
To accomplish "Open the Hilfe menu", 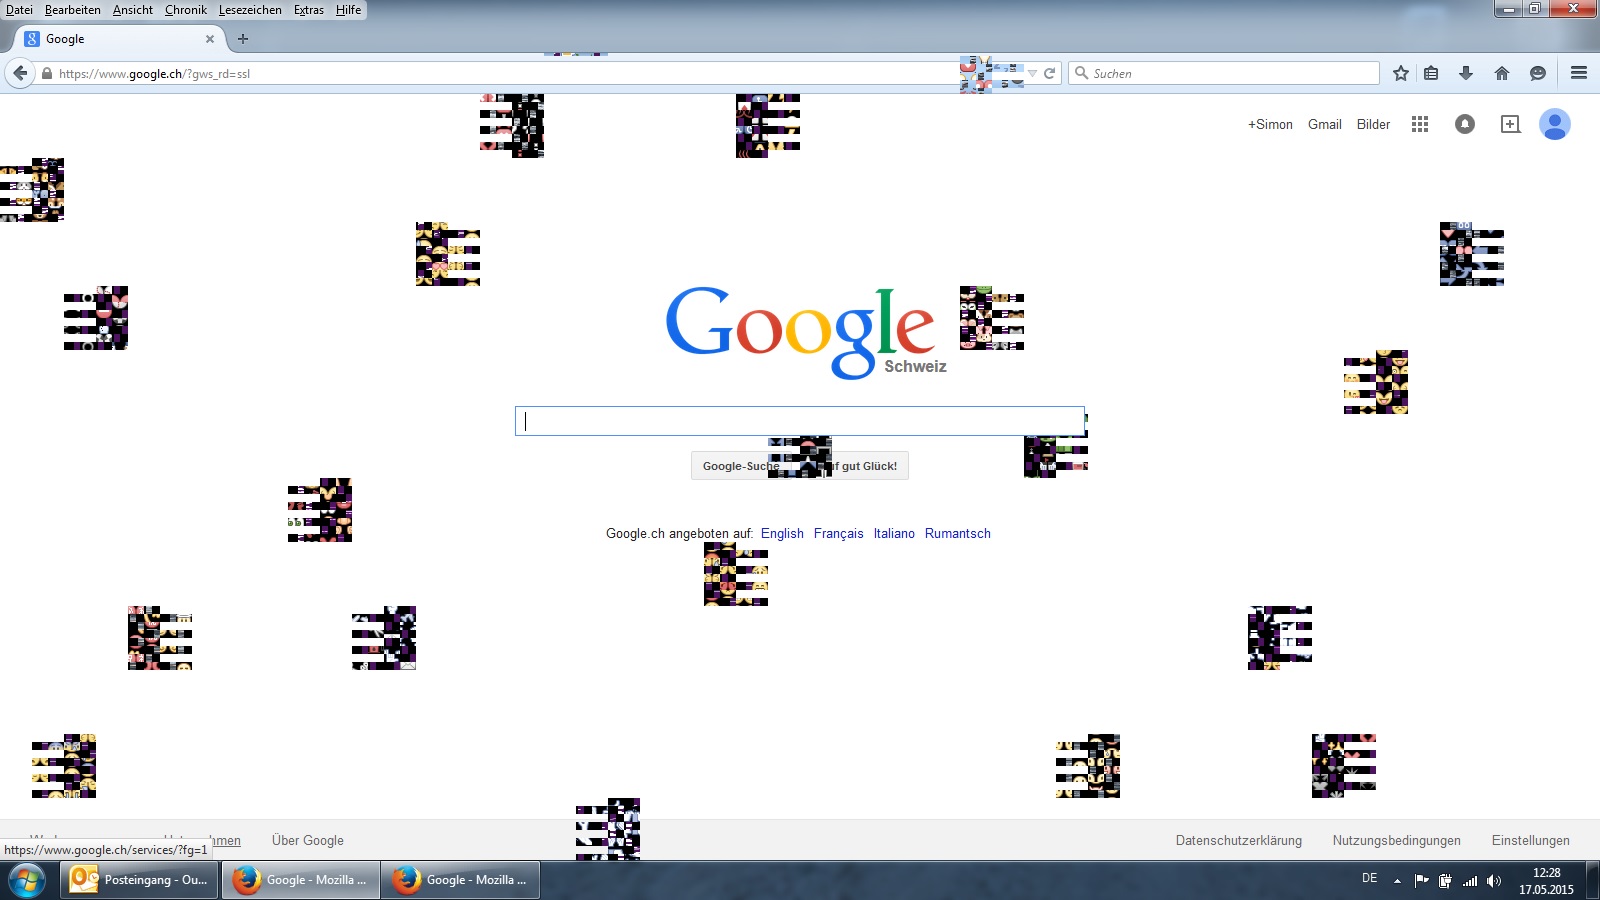I will pos(348,10).
